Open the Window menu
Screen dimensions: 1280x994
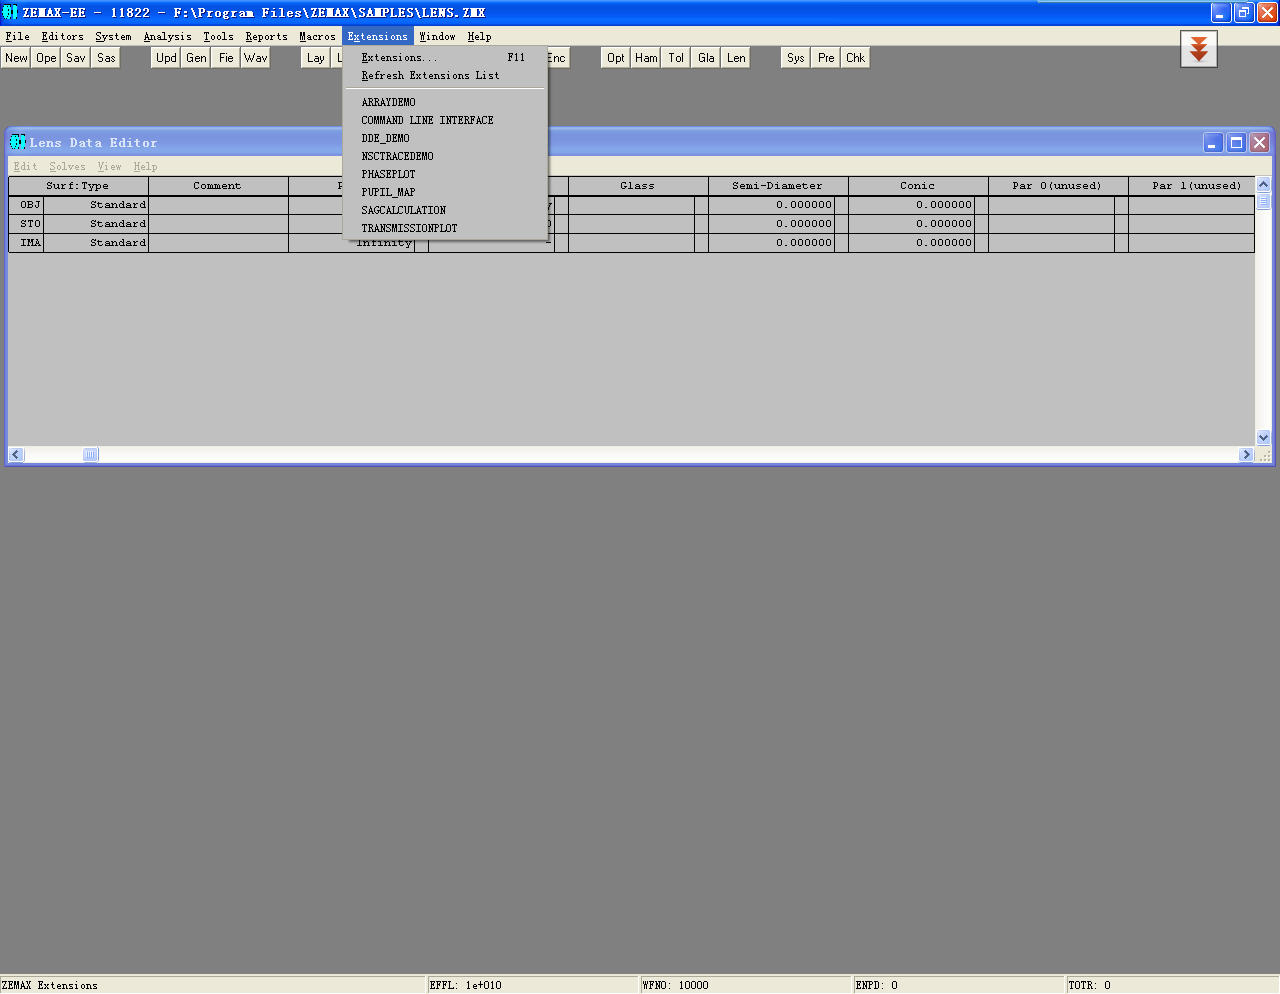(x=437, y=36)
